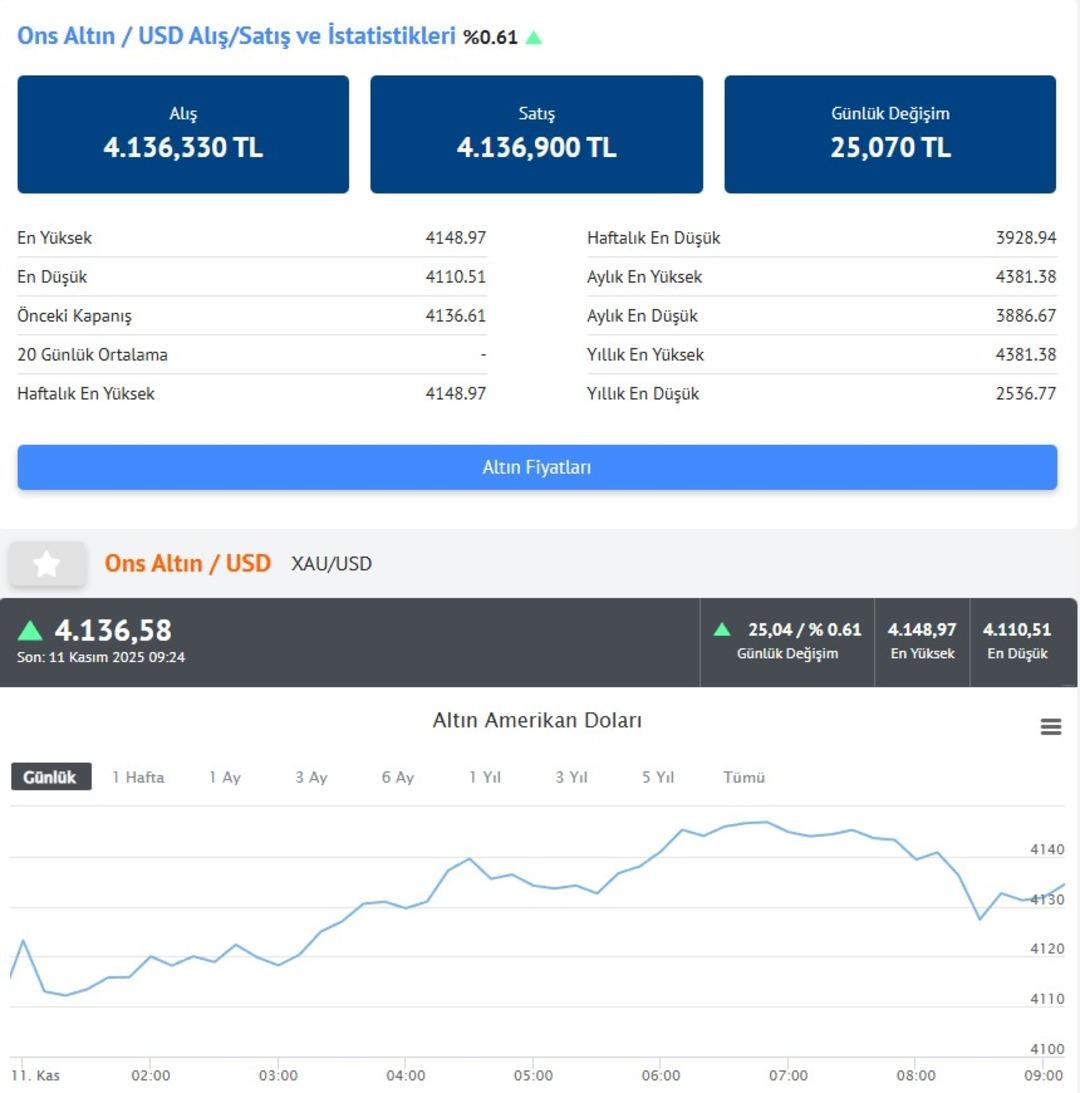Click the 07:00 peak on chart line

[766, 822]
